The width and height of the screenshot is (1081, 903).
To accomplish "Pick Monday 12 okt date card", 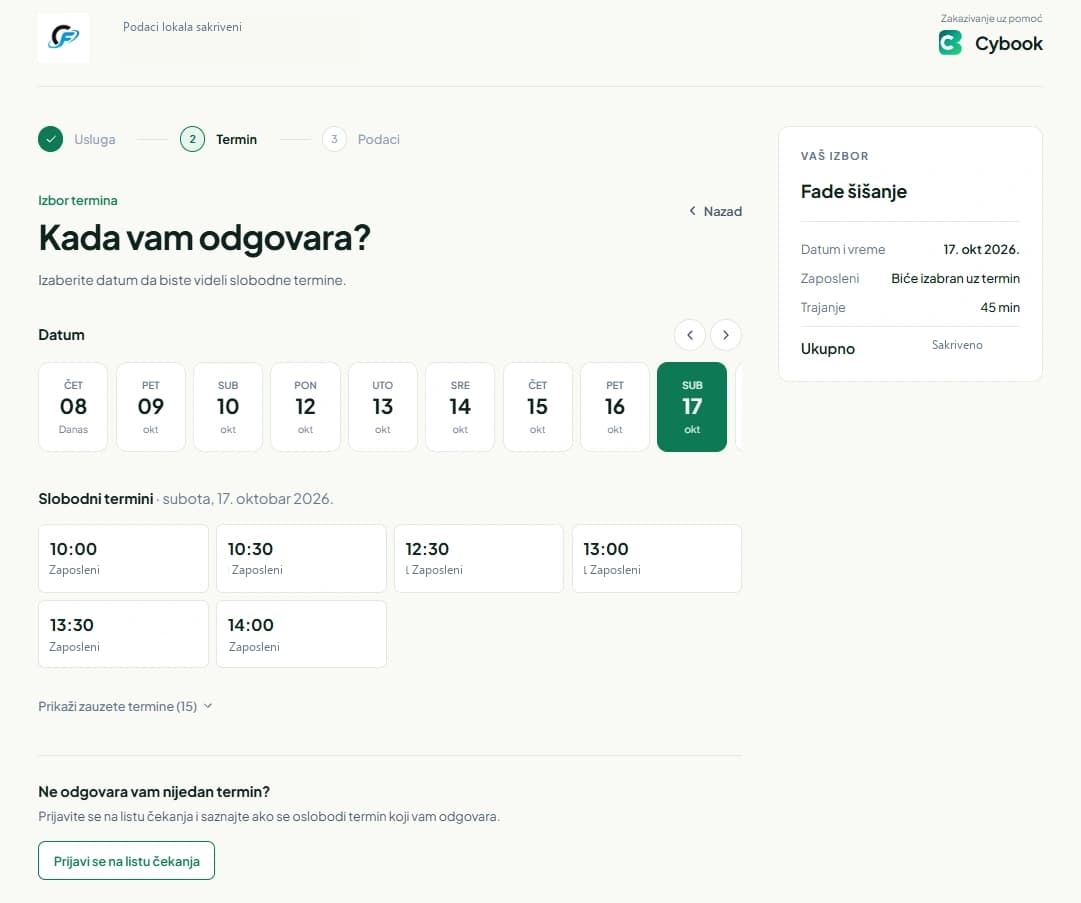I will tap(305, 407).
